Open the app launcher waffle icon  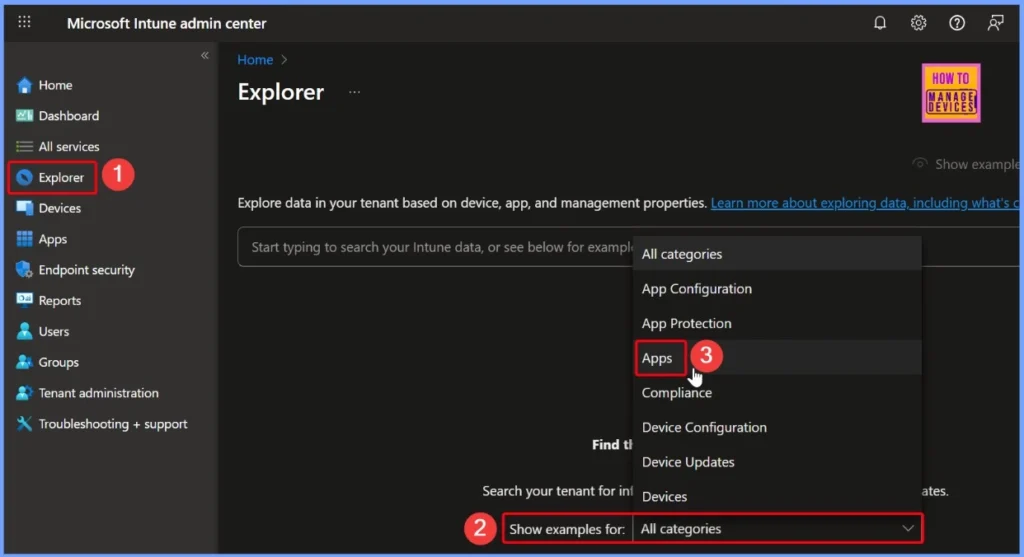point(24,22)
